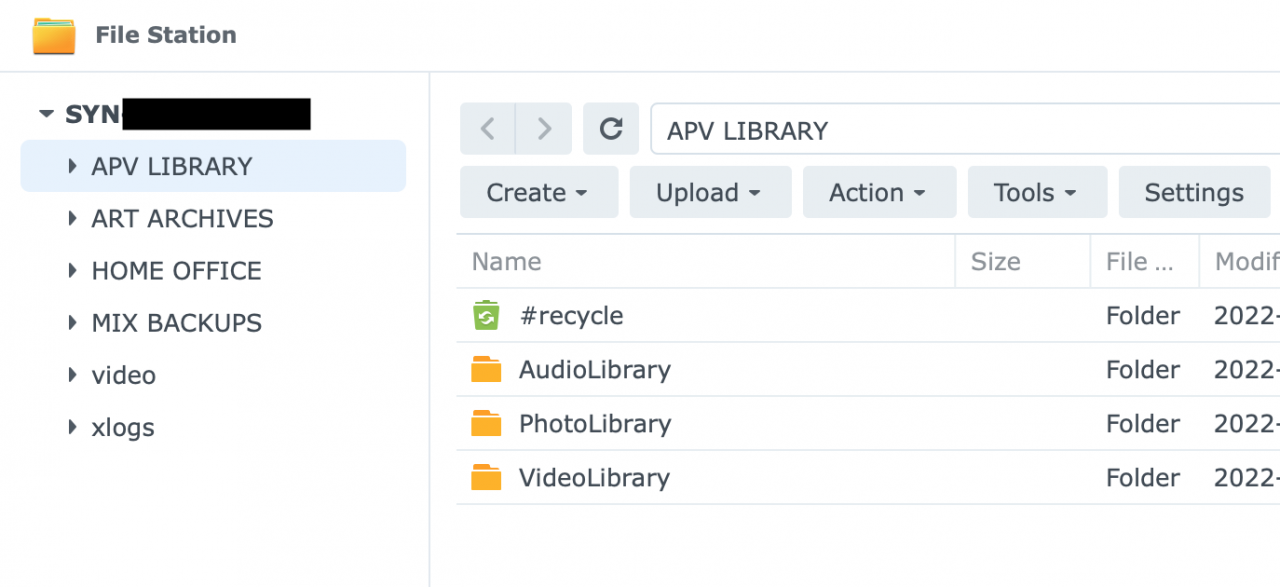Select the xlogs shared folder

click(123, 427)
